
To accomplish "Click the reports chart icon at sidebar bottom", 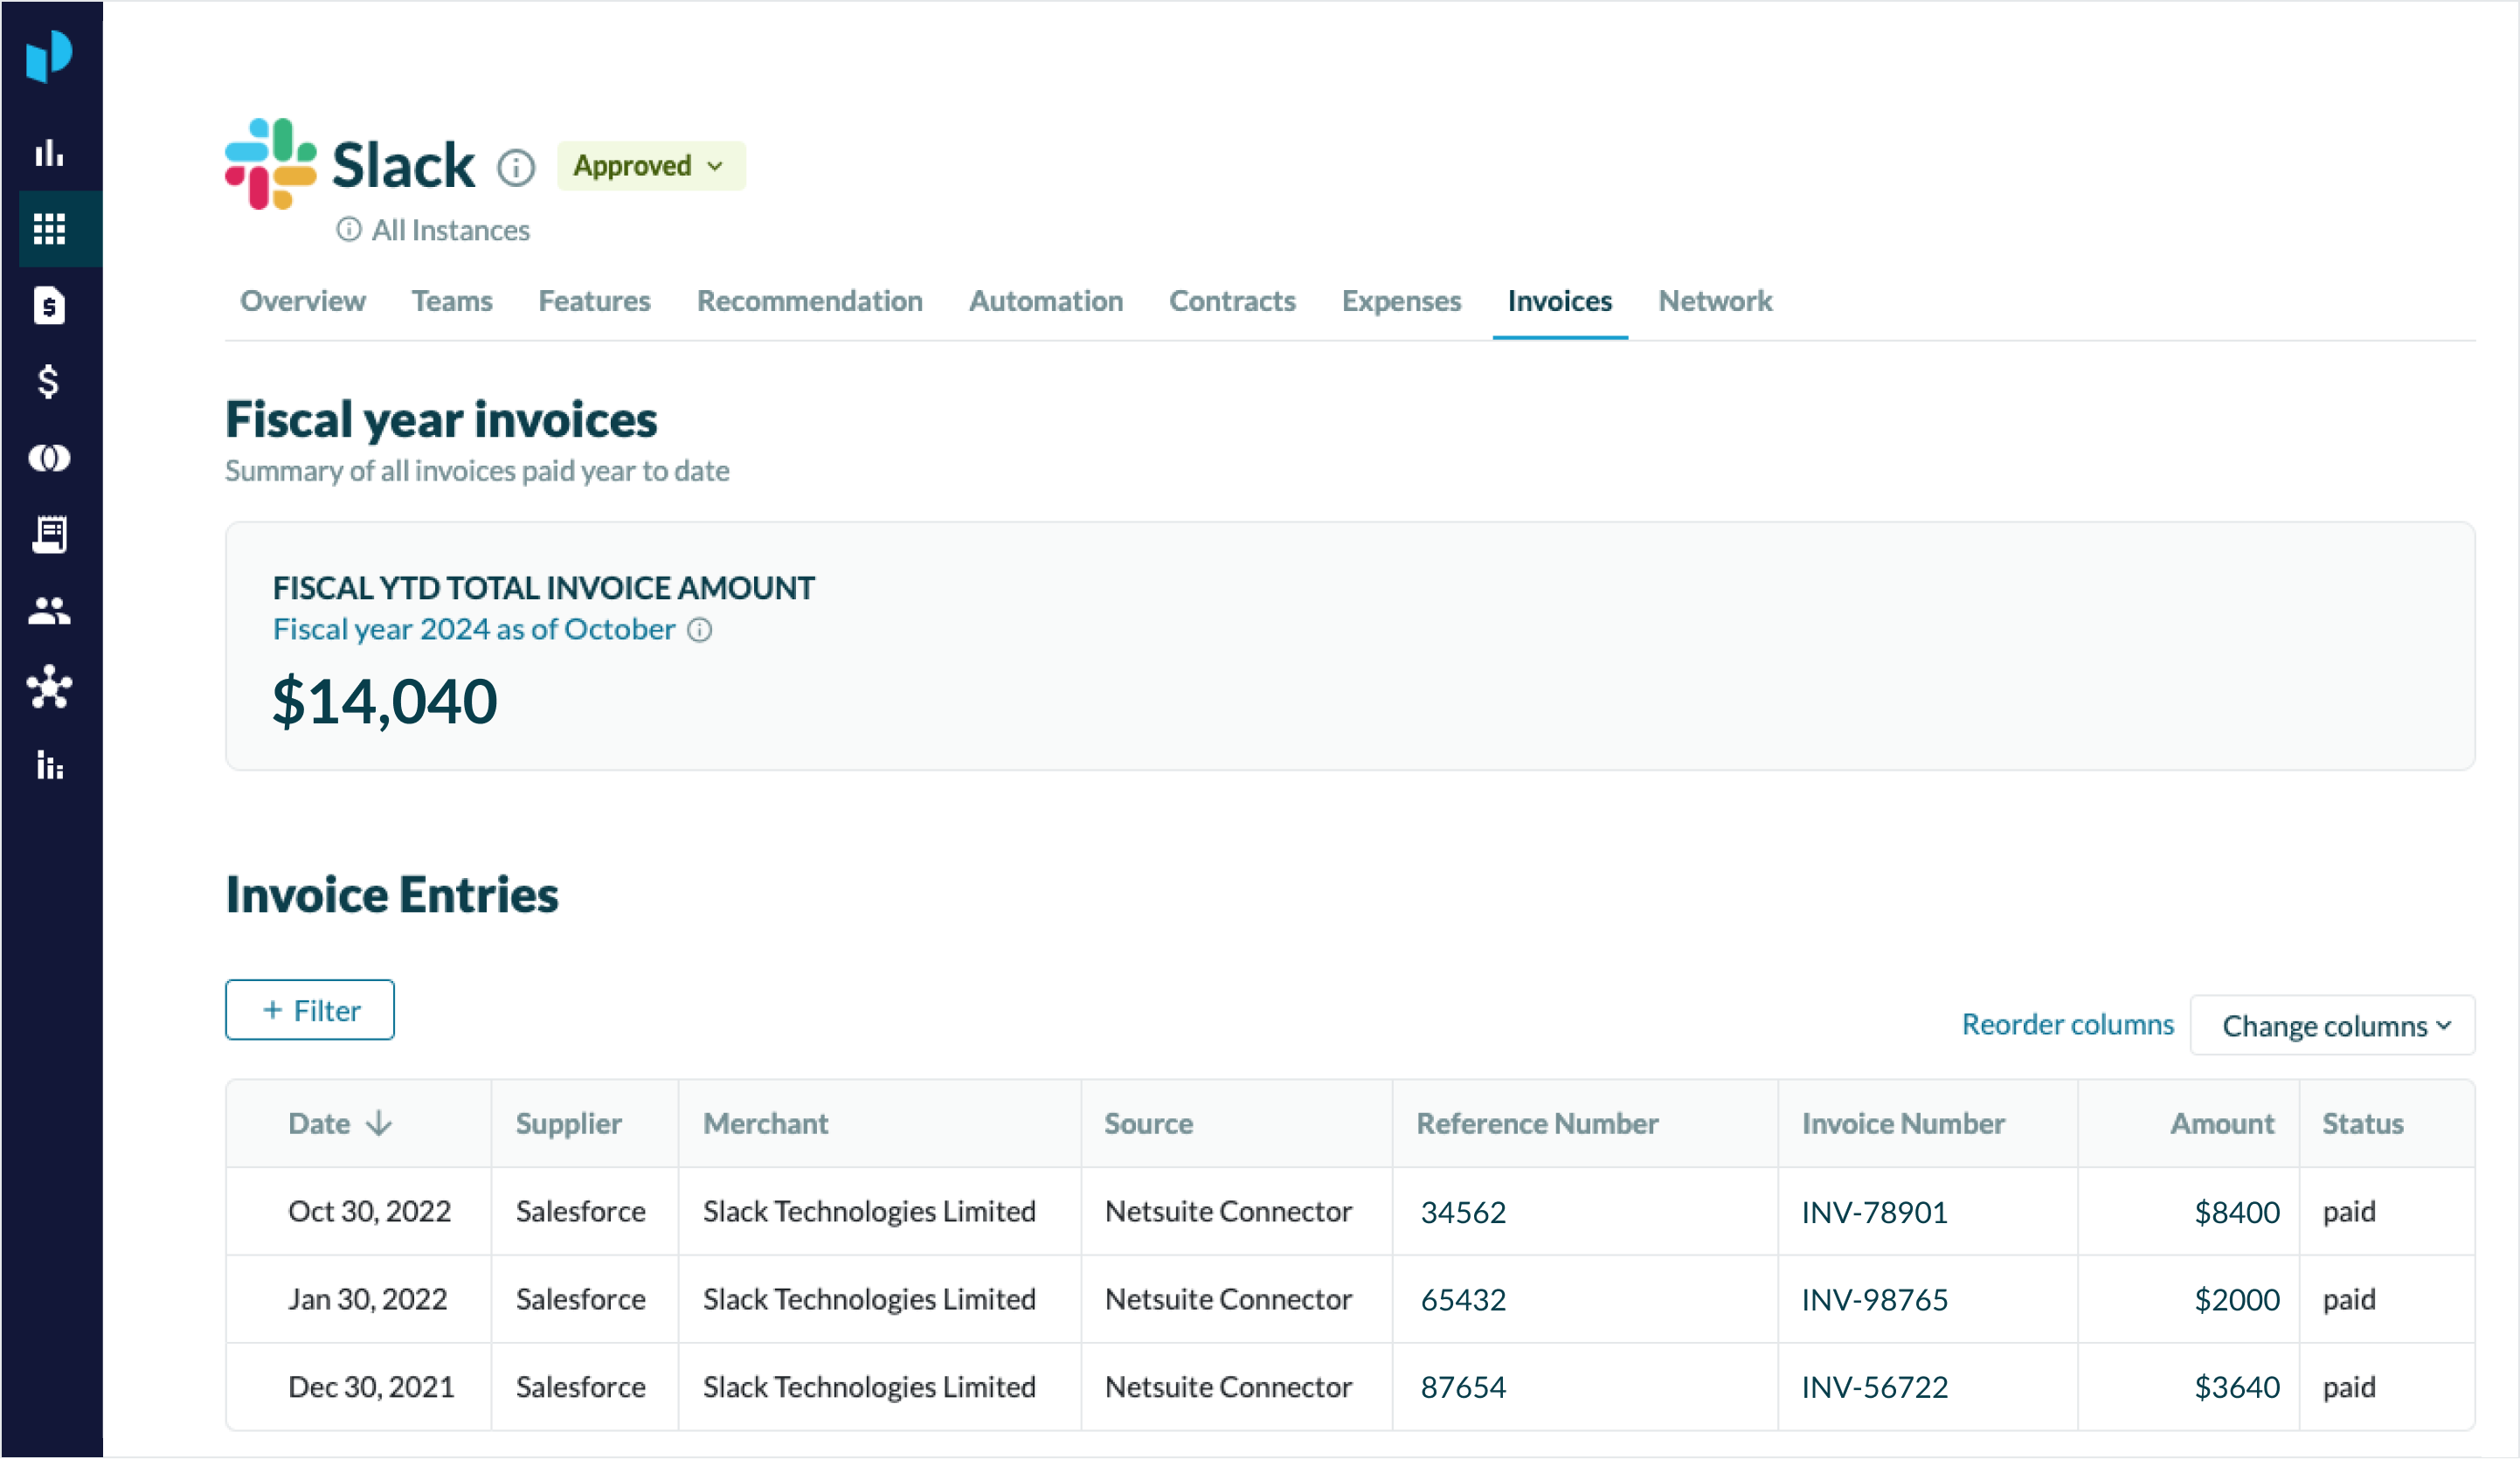I will click(x=49, y=765).
